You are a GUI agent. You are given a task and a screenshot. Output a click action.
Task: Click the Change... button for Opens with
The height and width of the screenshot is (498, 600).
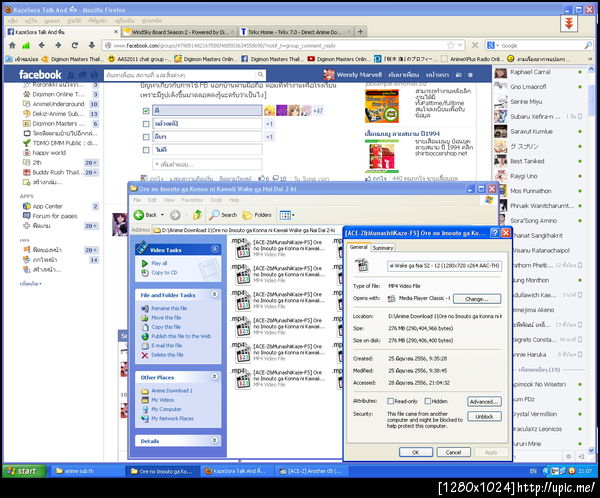pos(476,298)
